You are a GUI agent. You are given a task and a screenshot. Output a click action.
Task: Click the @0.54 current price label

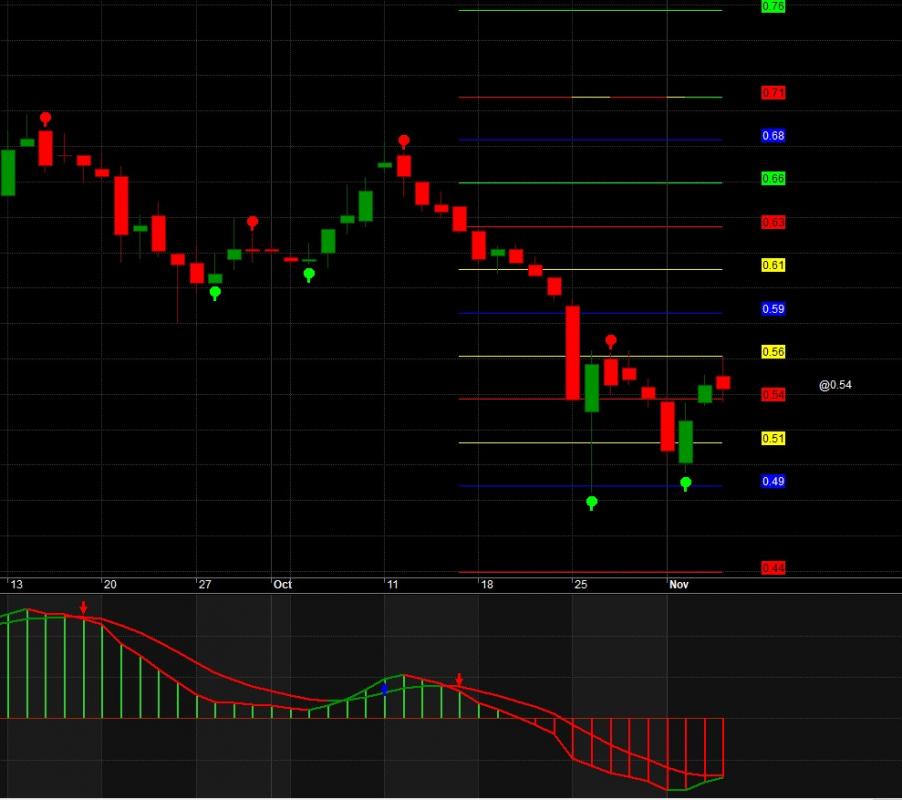835,385
